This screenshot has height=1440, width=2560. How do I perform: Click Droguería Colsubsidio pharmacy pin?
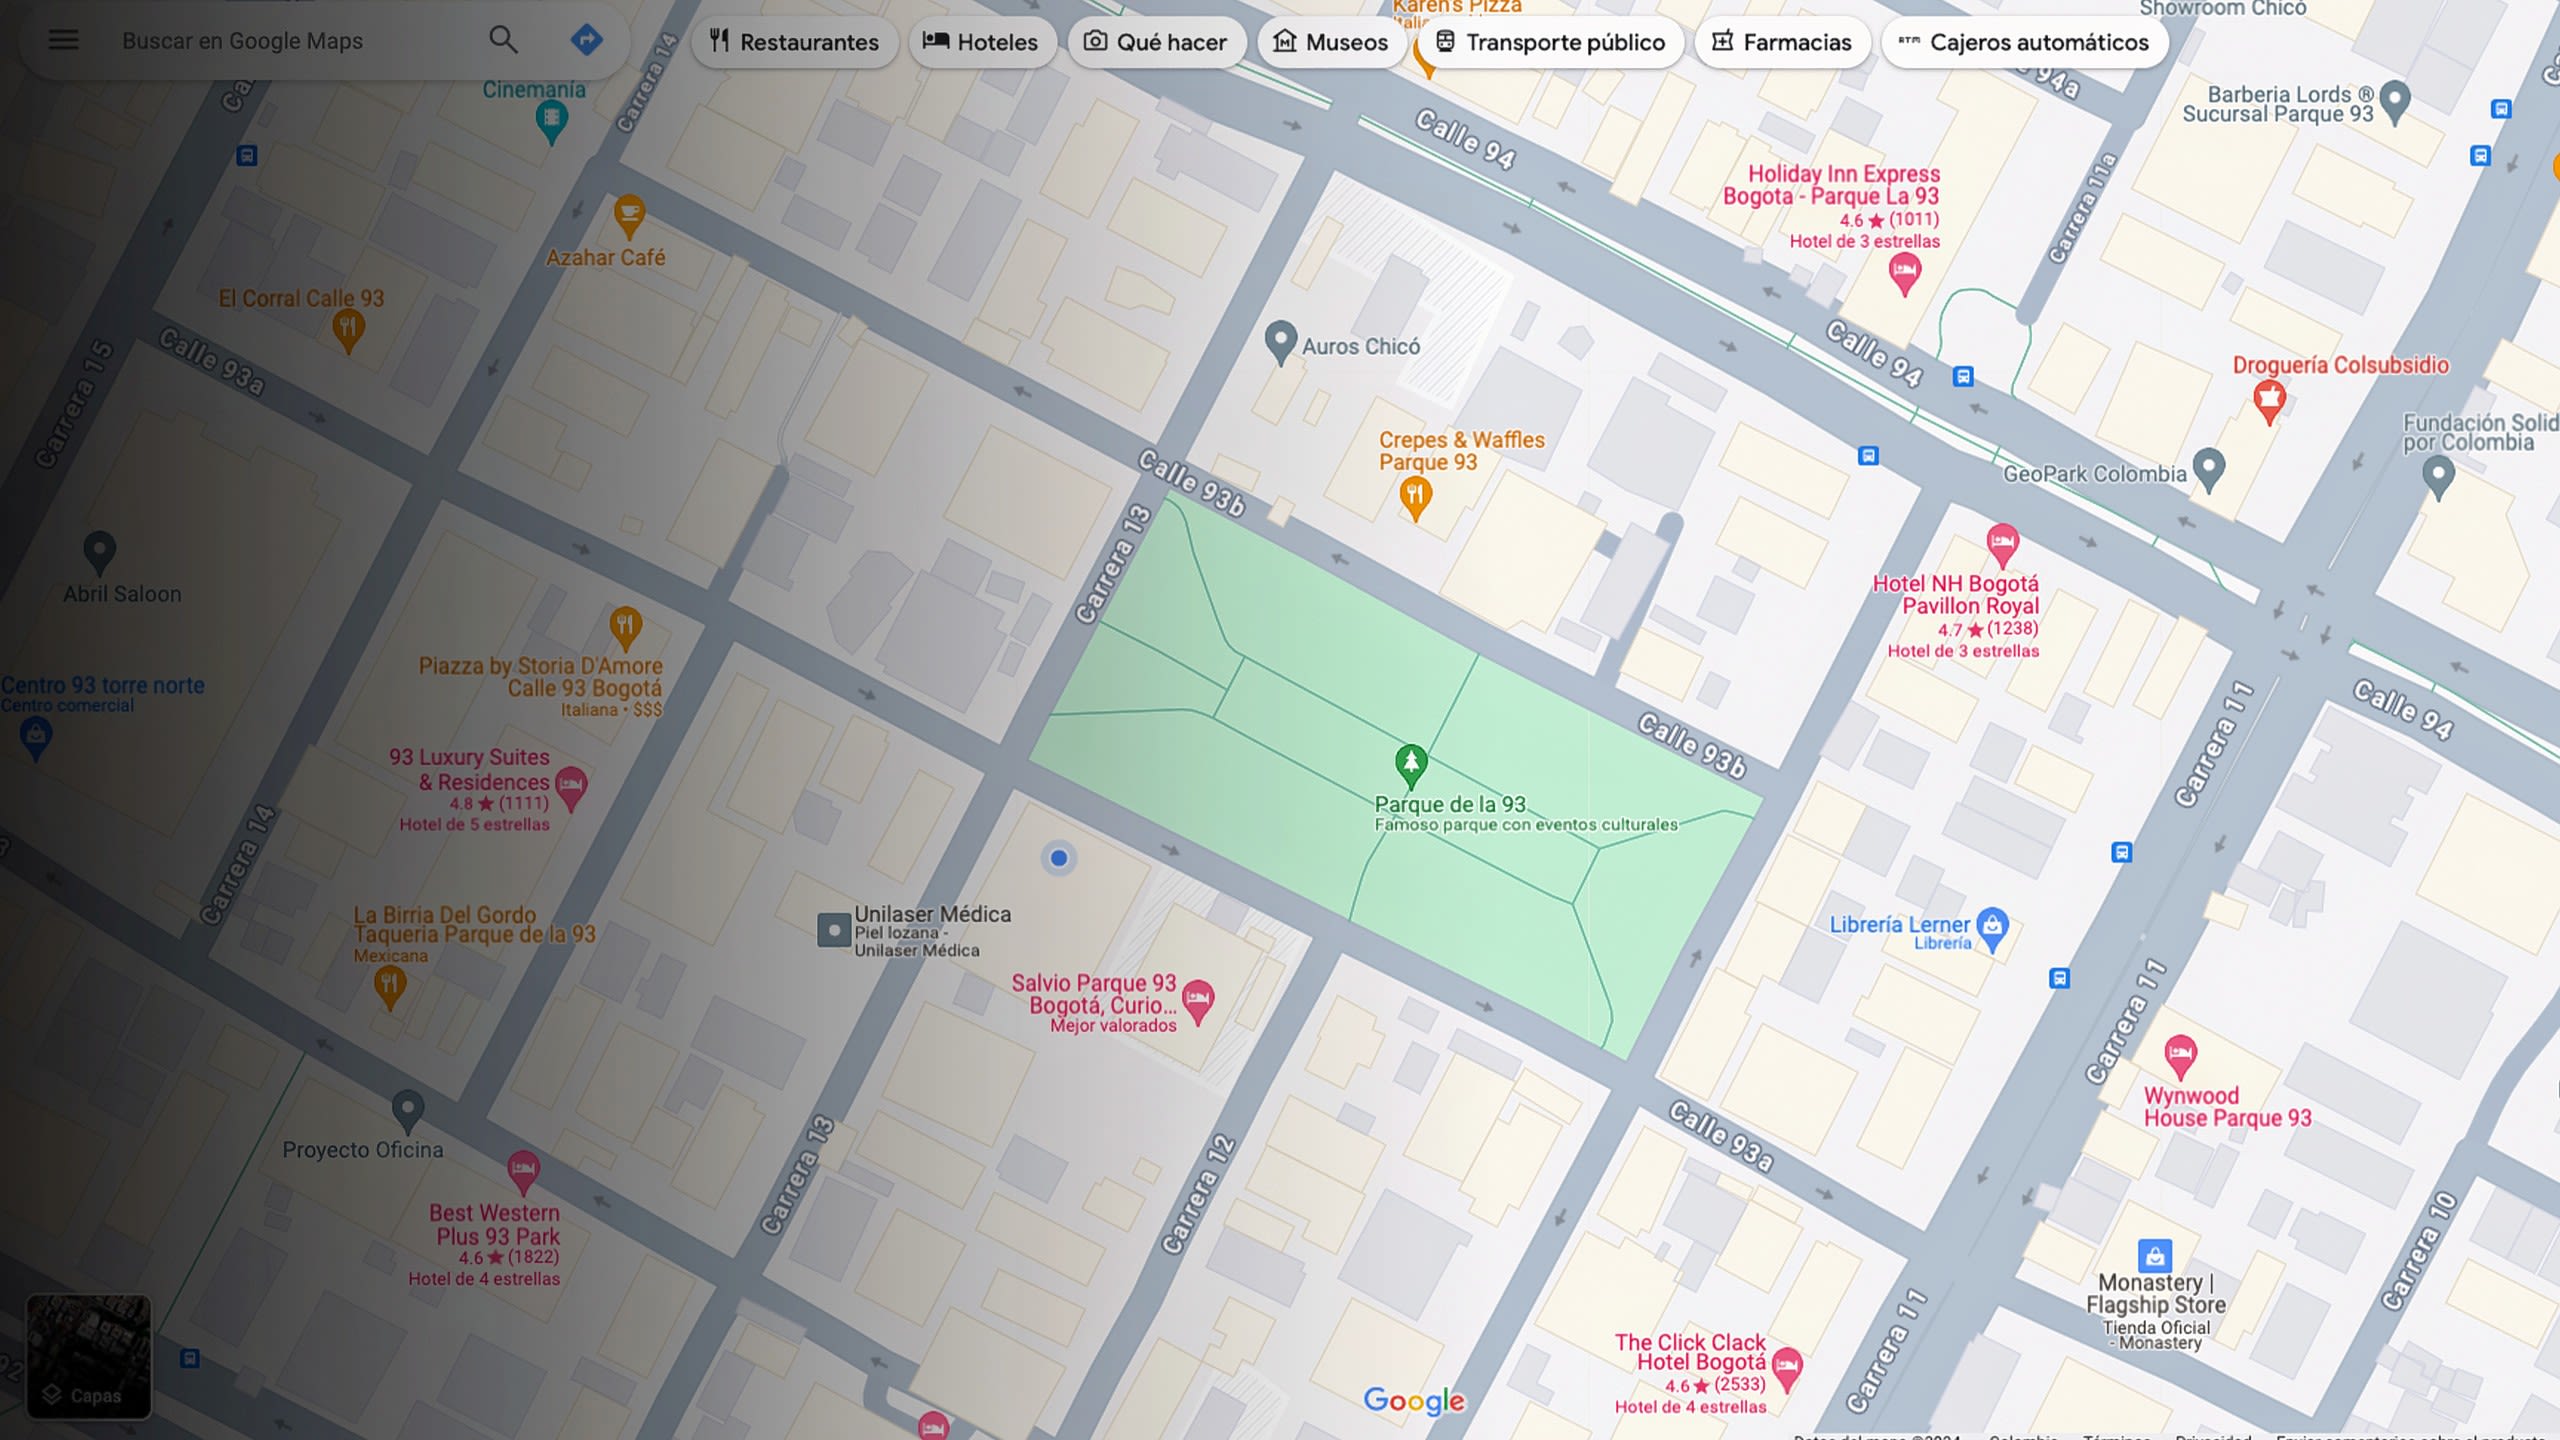[2269, 400]
